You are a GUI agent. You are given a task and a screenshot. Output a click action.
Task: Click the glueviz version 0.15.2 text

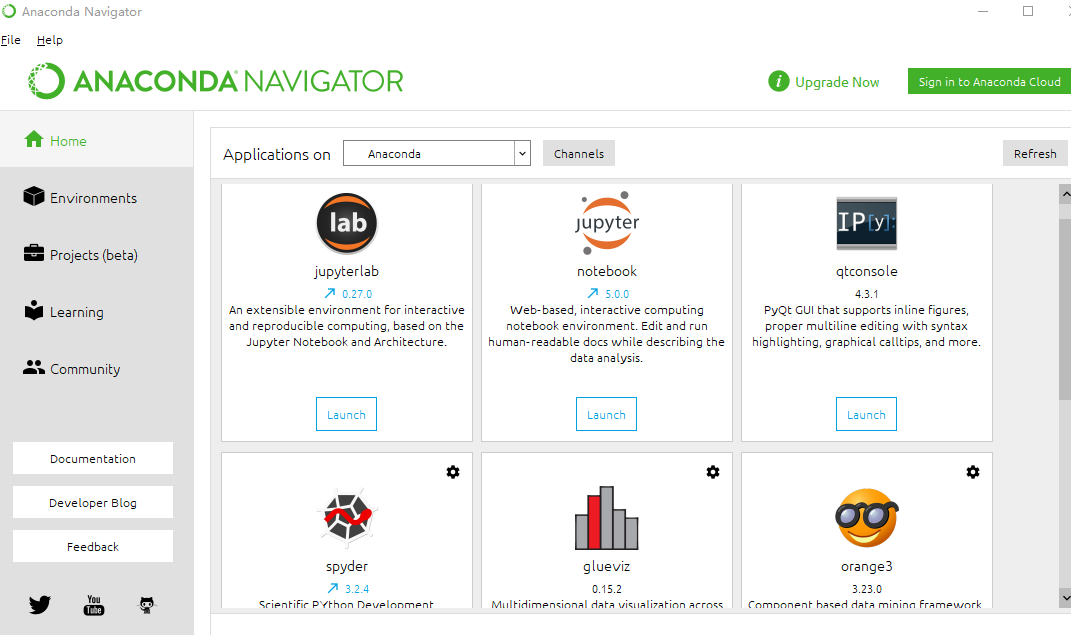(607, 589)
